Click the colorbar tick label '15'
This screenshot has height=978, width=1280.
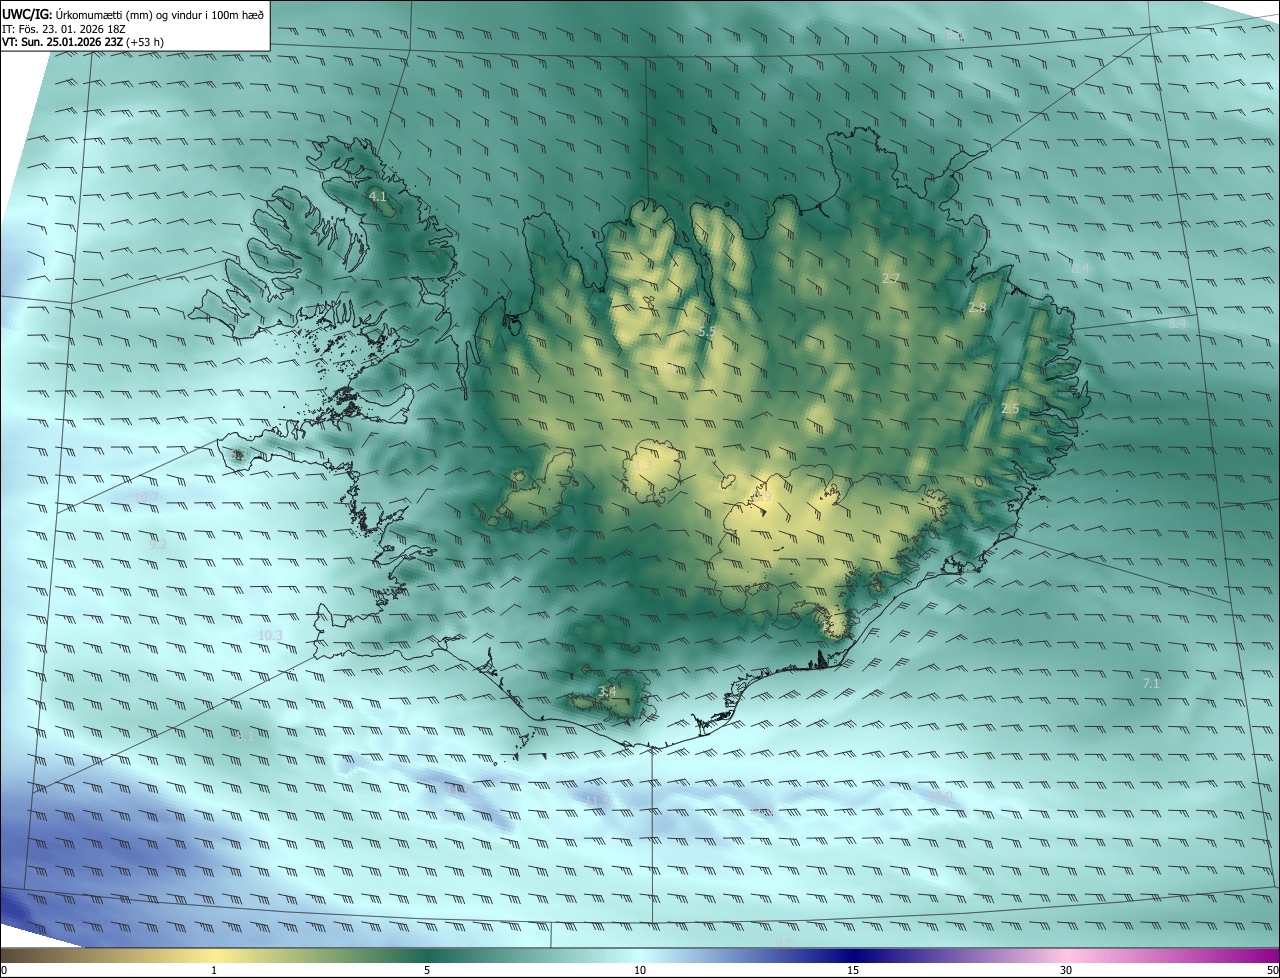click(853, 971)
